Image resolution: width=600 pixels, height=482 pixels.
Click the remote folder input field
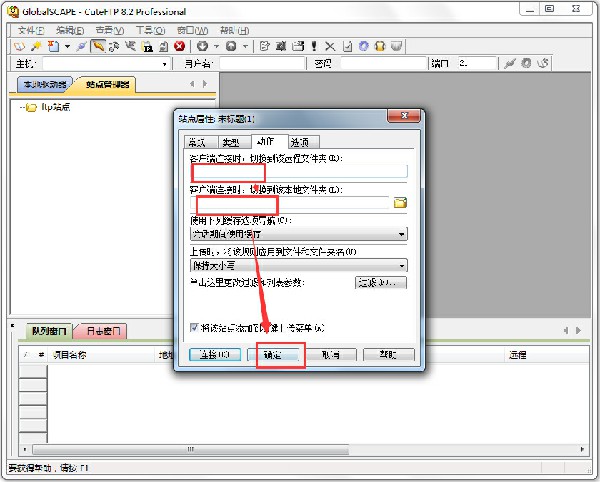(x=298, y=172)
